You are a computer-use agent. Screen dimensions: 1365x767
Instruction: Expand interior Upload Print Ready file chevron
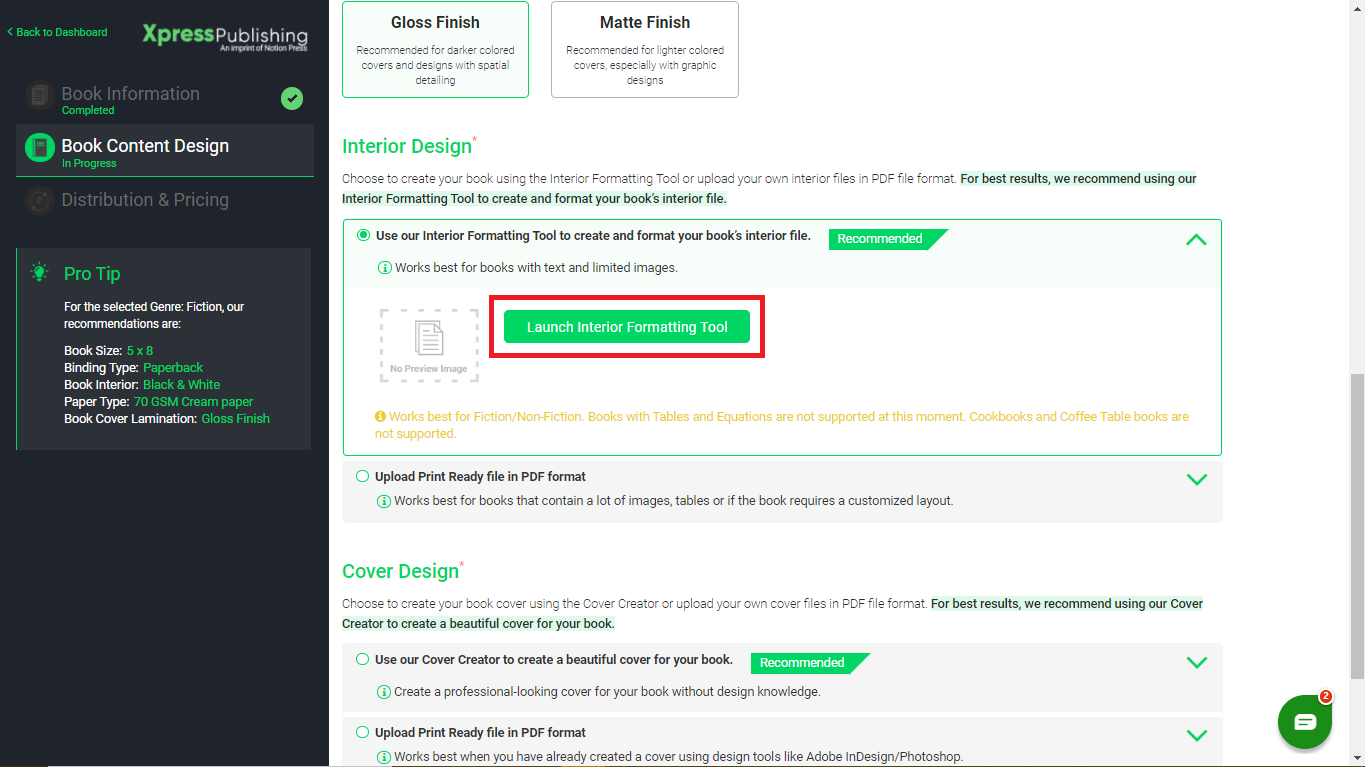point(1196,479)
